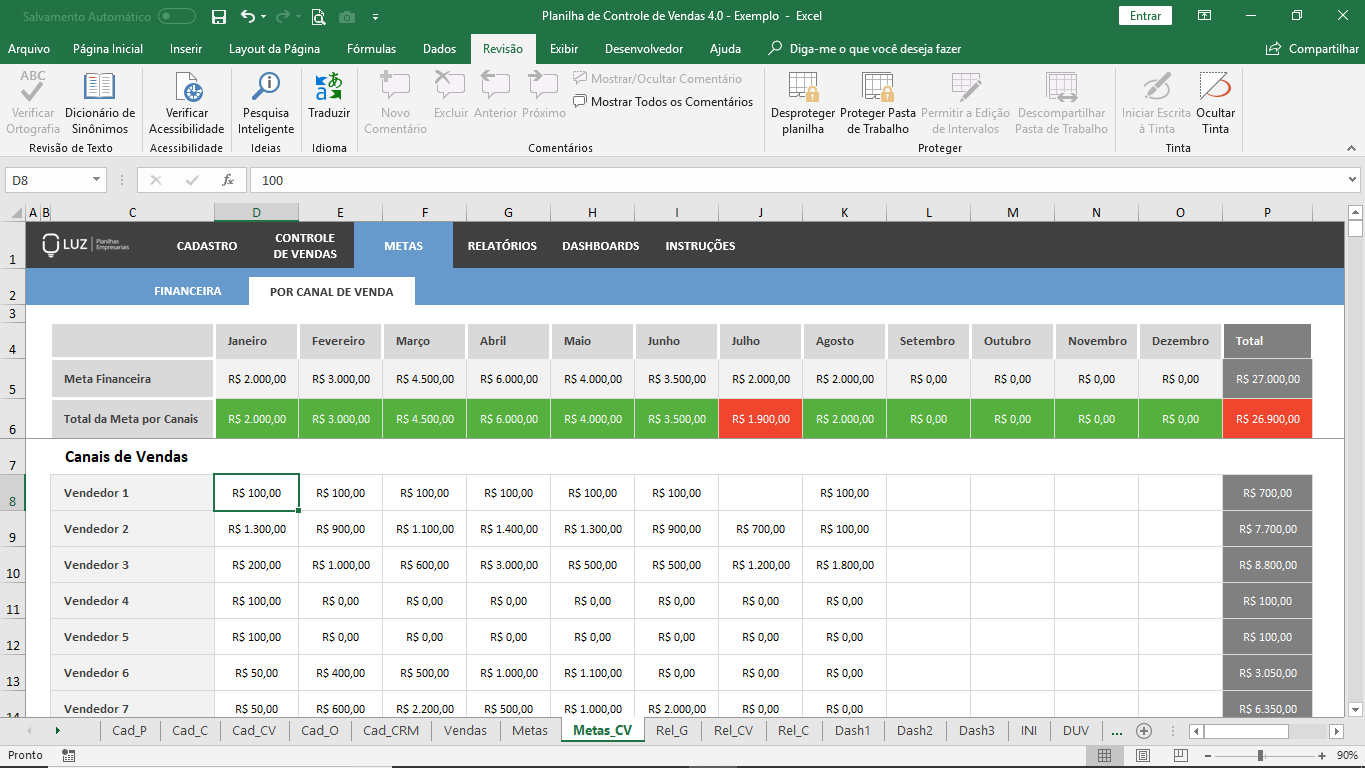Open Pesquisa Inteligente pane

pyautogui.click(x=266, y=104)
